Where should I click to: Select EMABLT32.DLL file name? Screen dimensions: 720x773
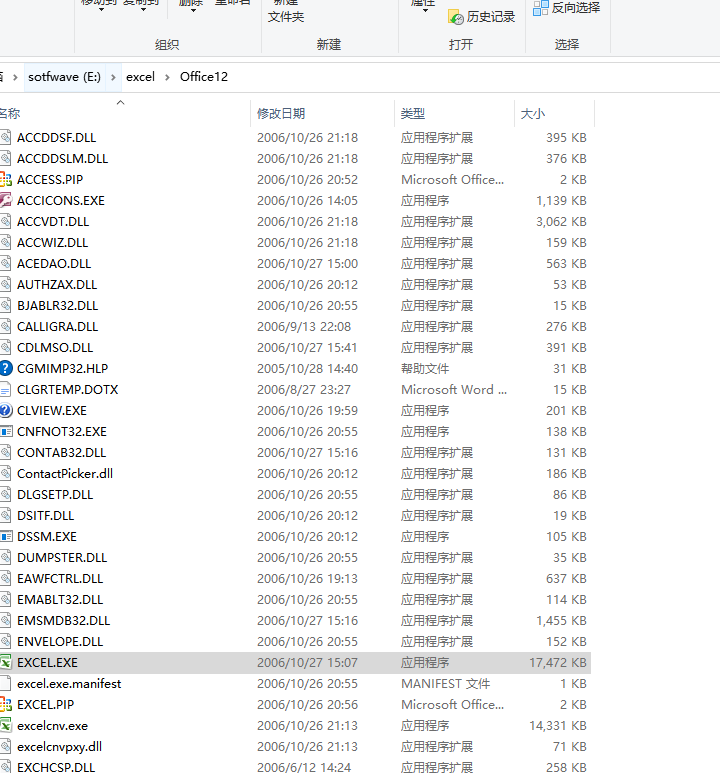pyautogui.click(x=60, y=600)
